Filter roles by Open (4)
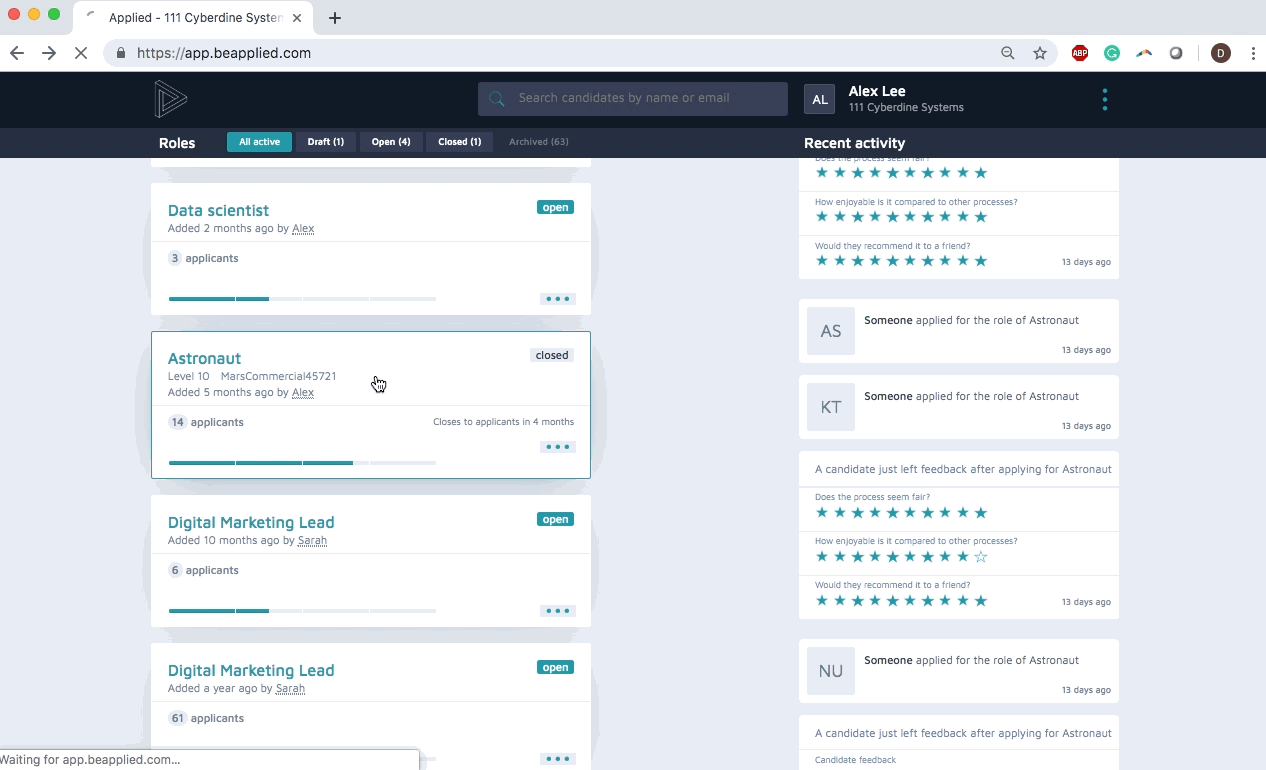 [x=391, y=142]
